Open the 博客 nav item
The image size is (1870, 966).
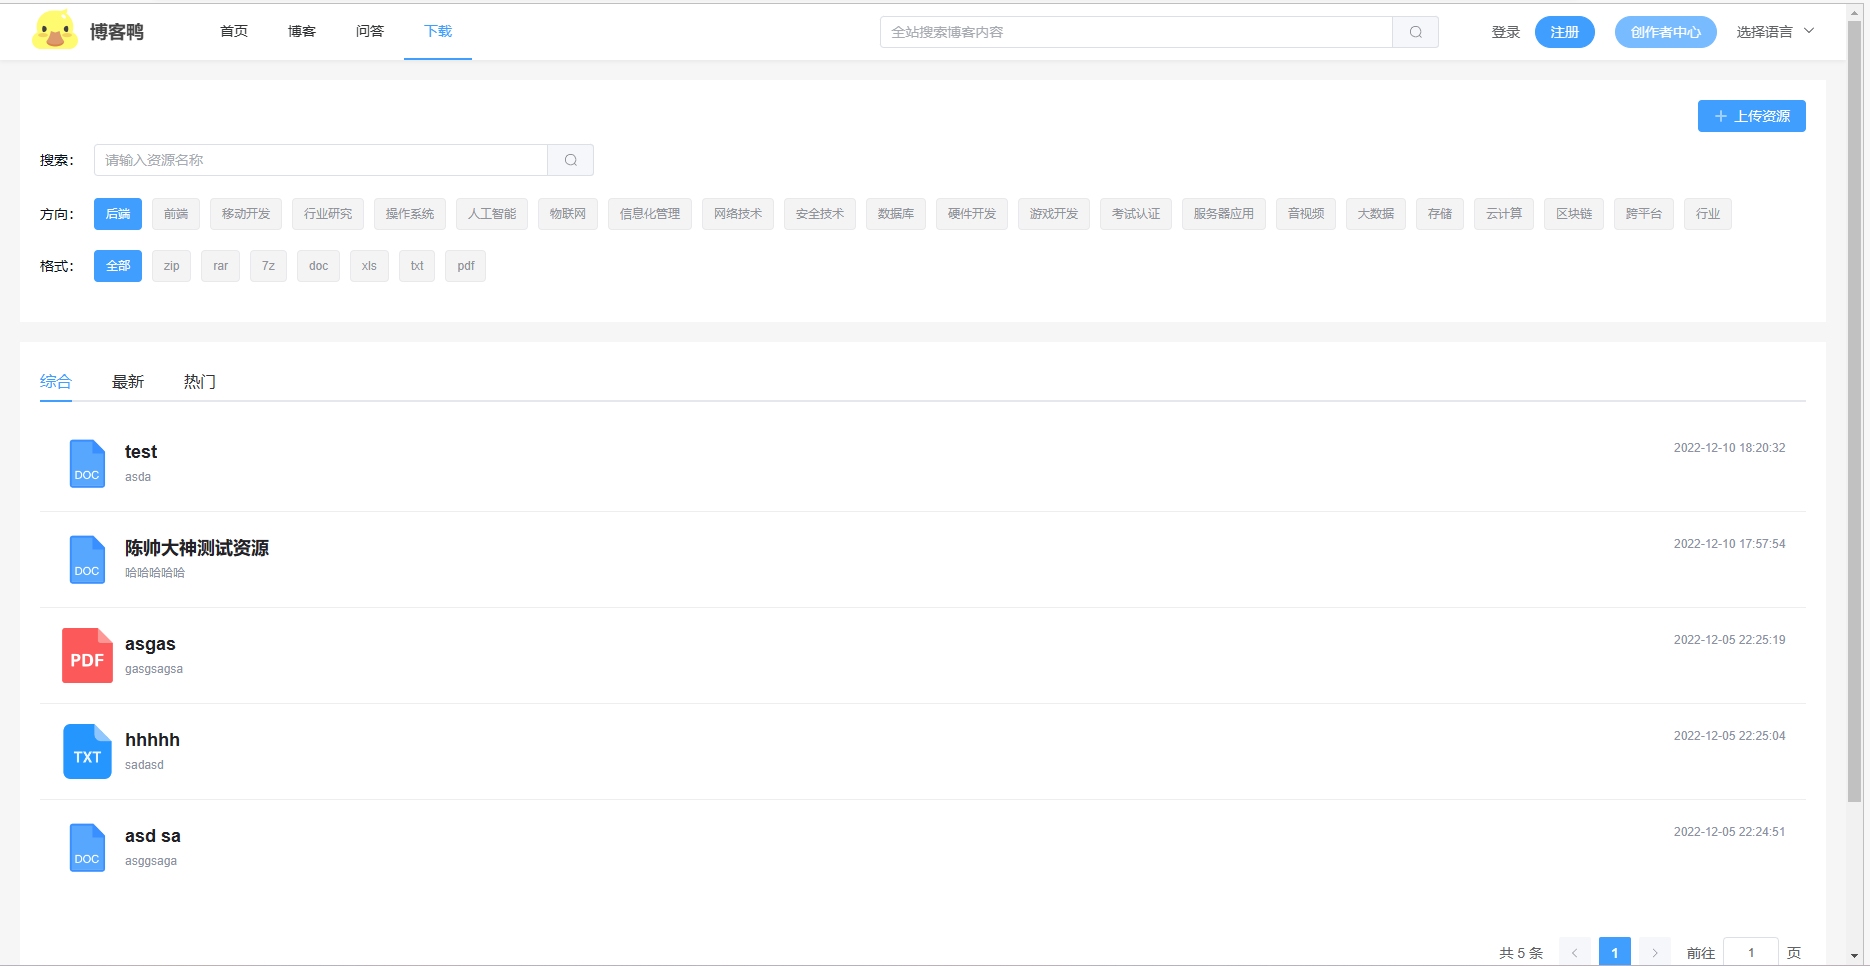coord(302,32)
